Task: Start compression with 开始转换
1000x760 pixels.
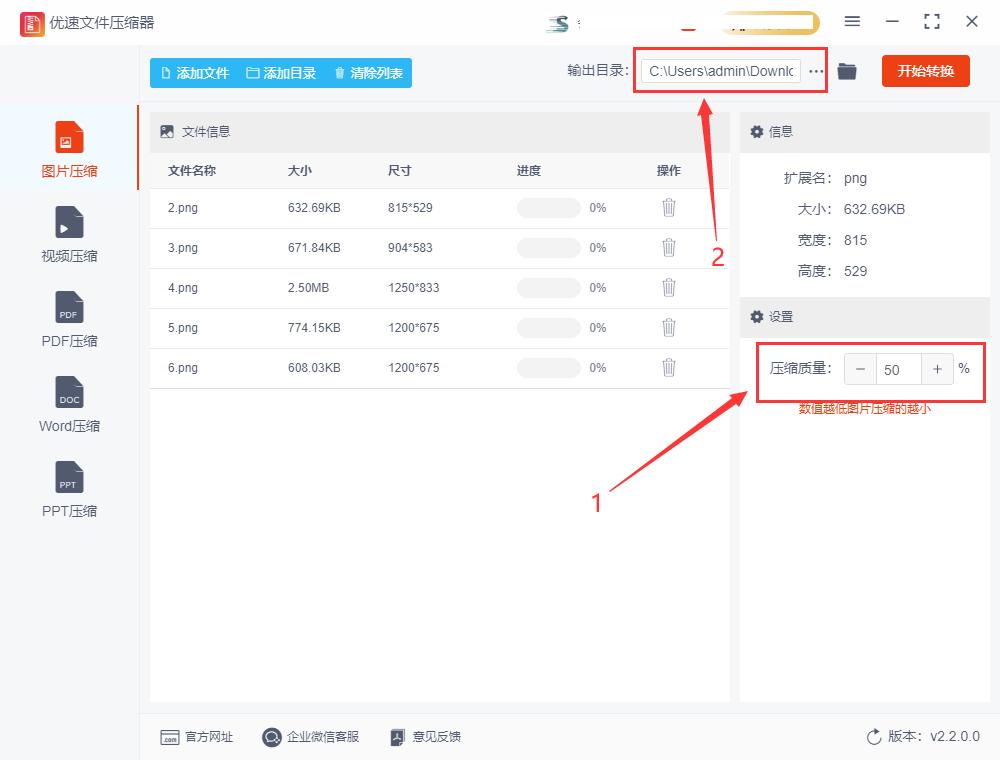Action: (925, 71)
